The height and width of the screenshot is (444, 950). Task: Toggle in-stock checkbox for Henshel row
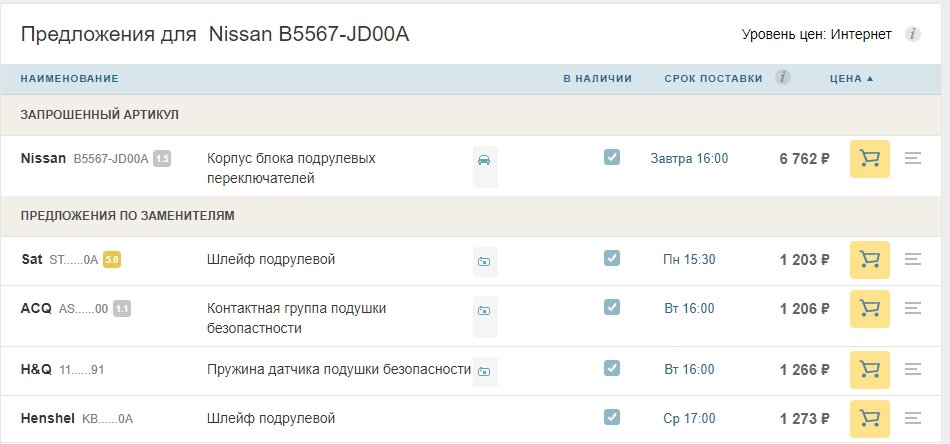pyautogui.click(x=612, y=417)
